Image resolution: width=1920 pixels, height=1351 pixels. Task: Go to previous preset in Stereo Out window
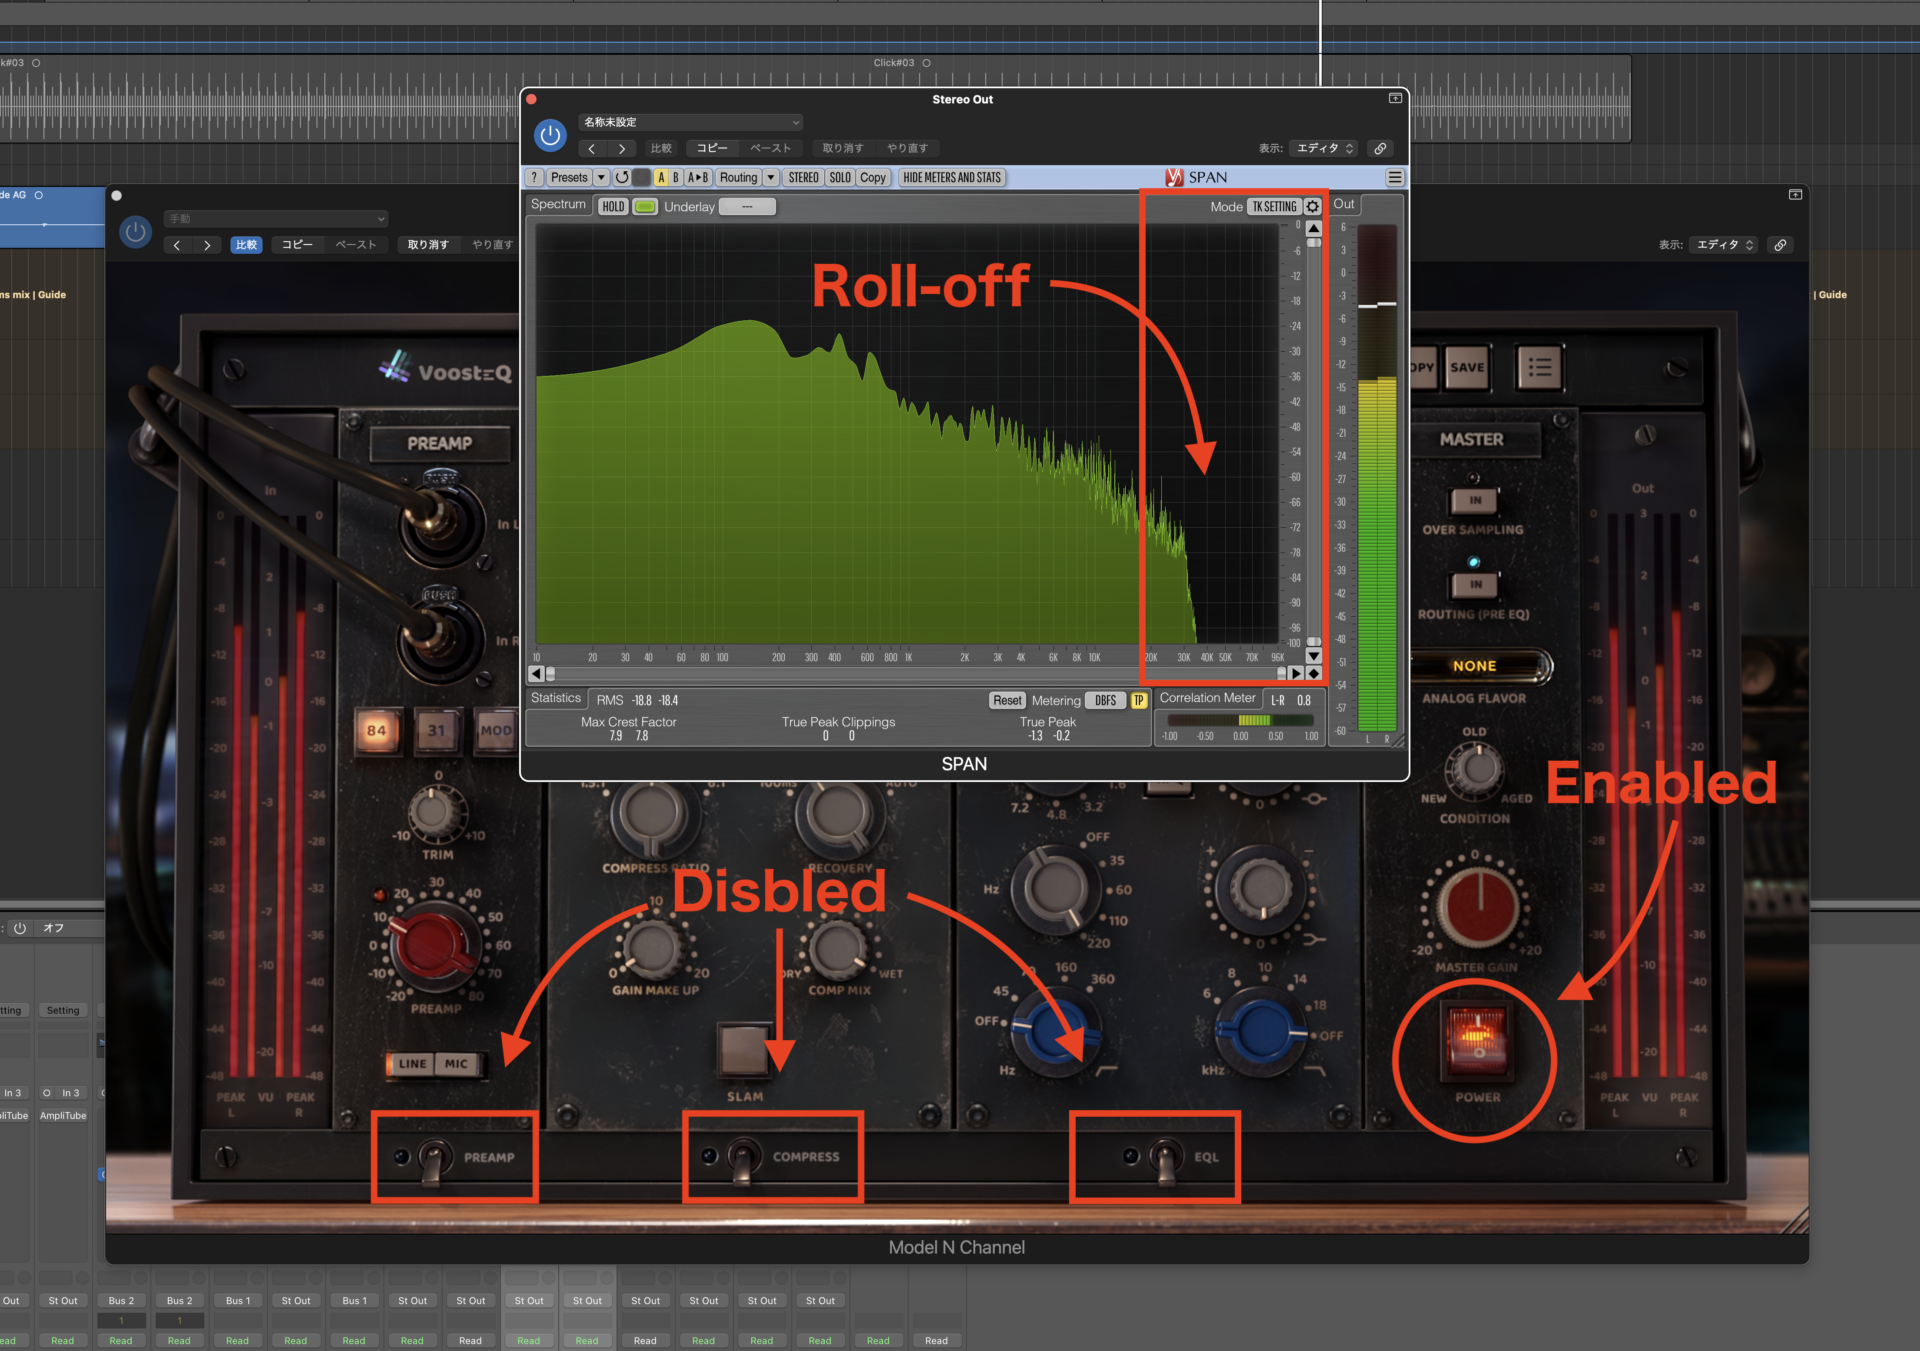[x=591, y=148]
